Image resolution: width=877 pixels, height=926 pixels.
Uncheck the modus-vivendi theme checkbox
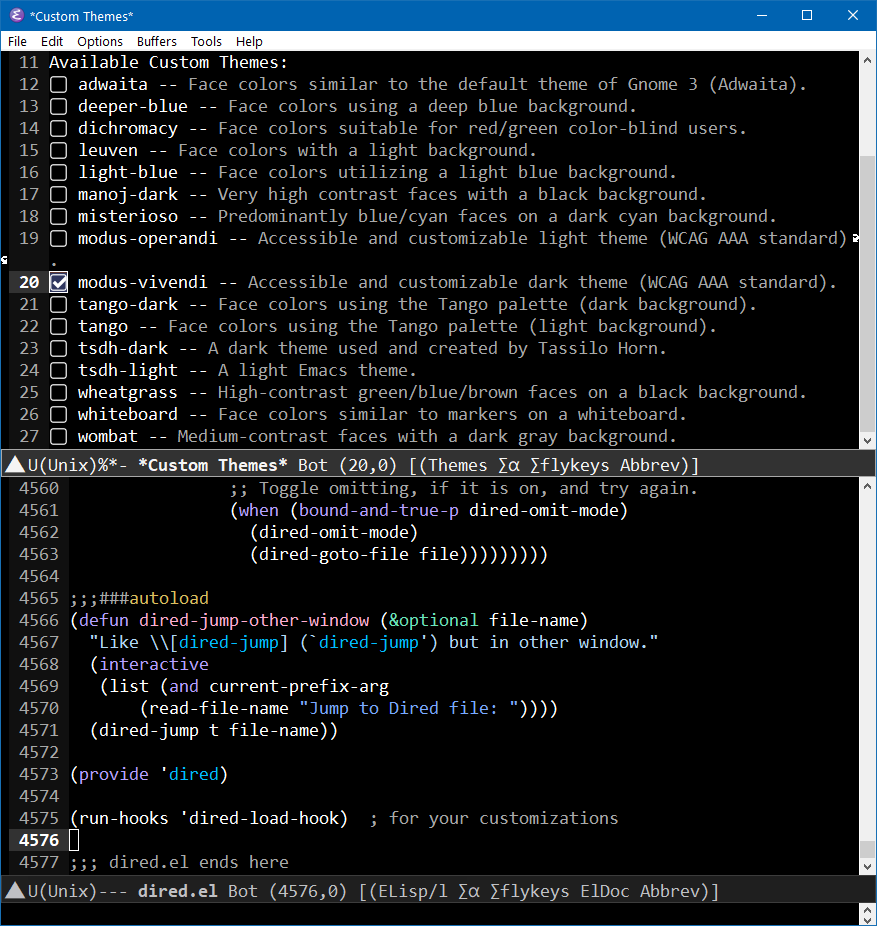[58, 282]
